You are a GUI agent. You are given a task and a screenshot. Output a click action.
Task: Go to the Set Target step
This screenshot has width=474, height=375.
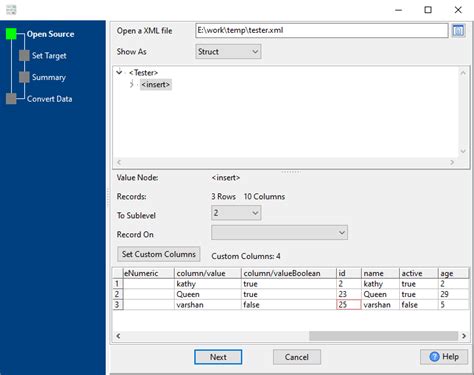pos(49,56)
